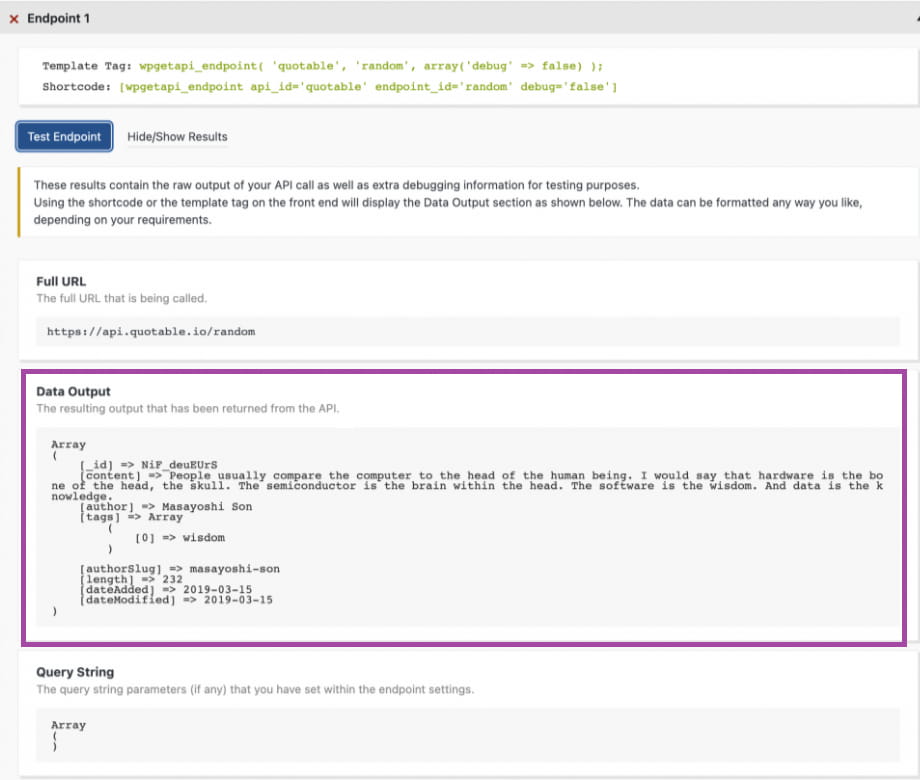Click the [length] 232 line
Image resolution: width=920 pixels, height=780 pixels.
[x=131, y=579]
